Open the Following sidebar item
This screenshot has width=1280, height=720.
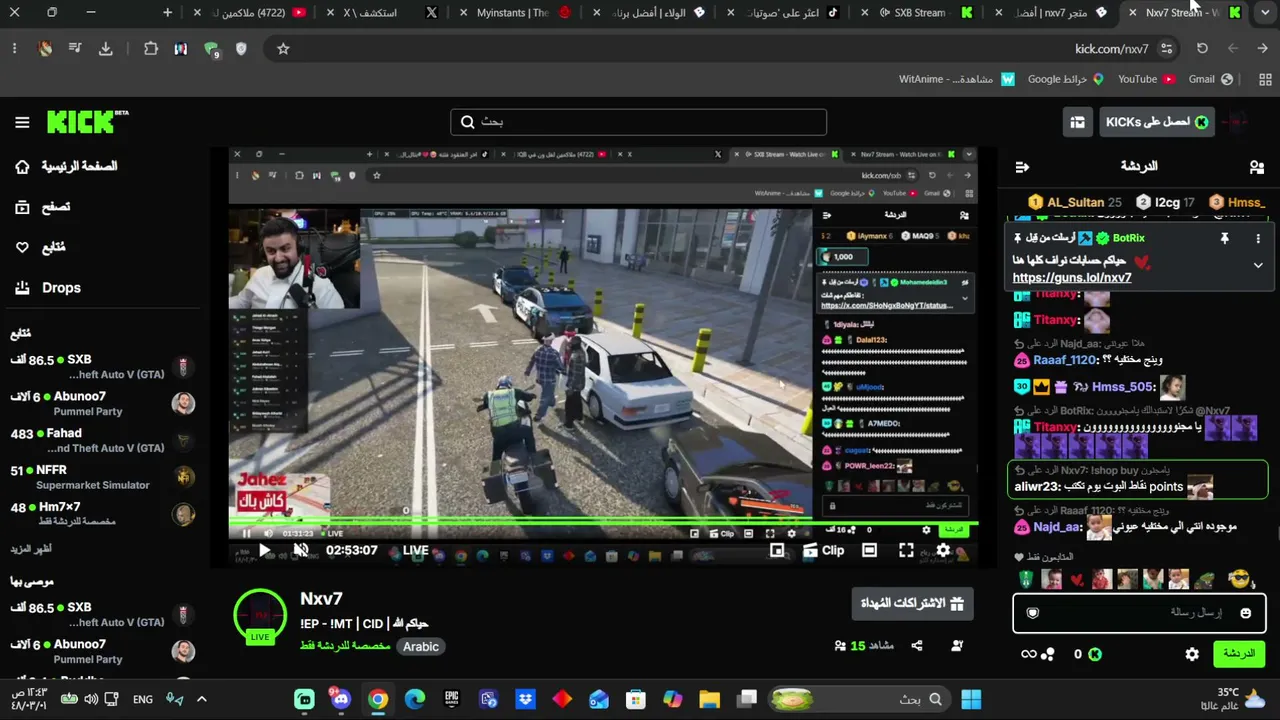(x=40, y=247)
